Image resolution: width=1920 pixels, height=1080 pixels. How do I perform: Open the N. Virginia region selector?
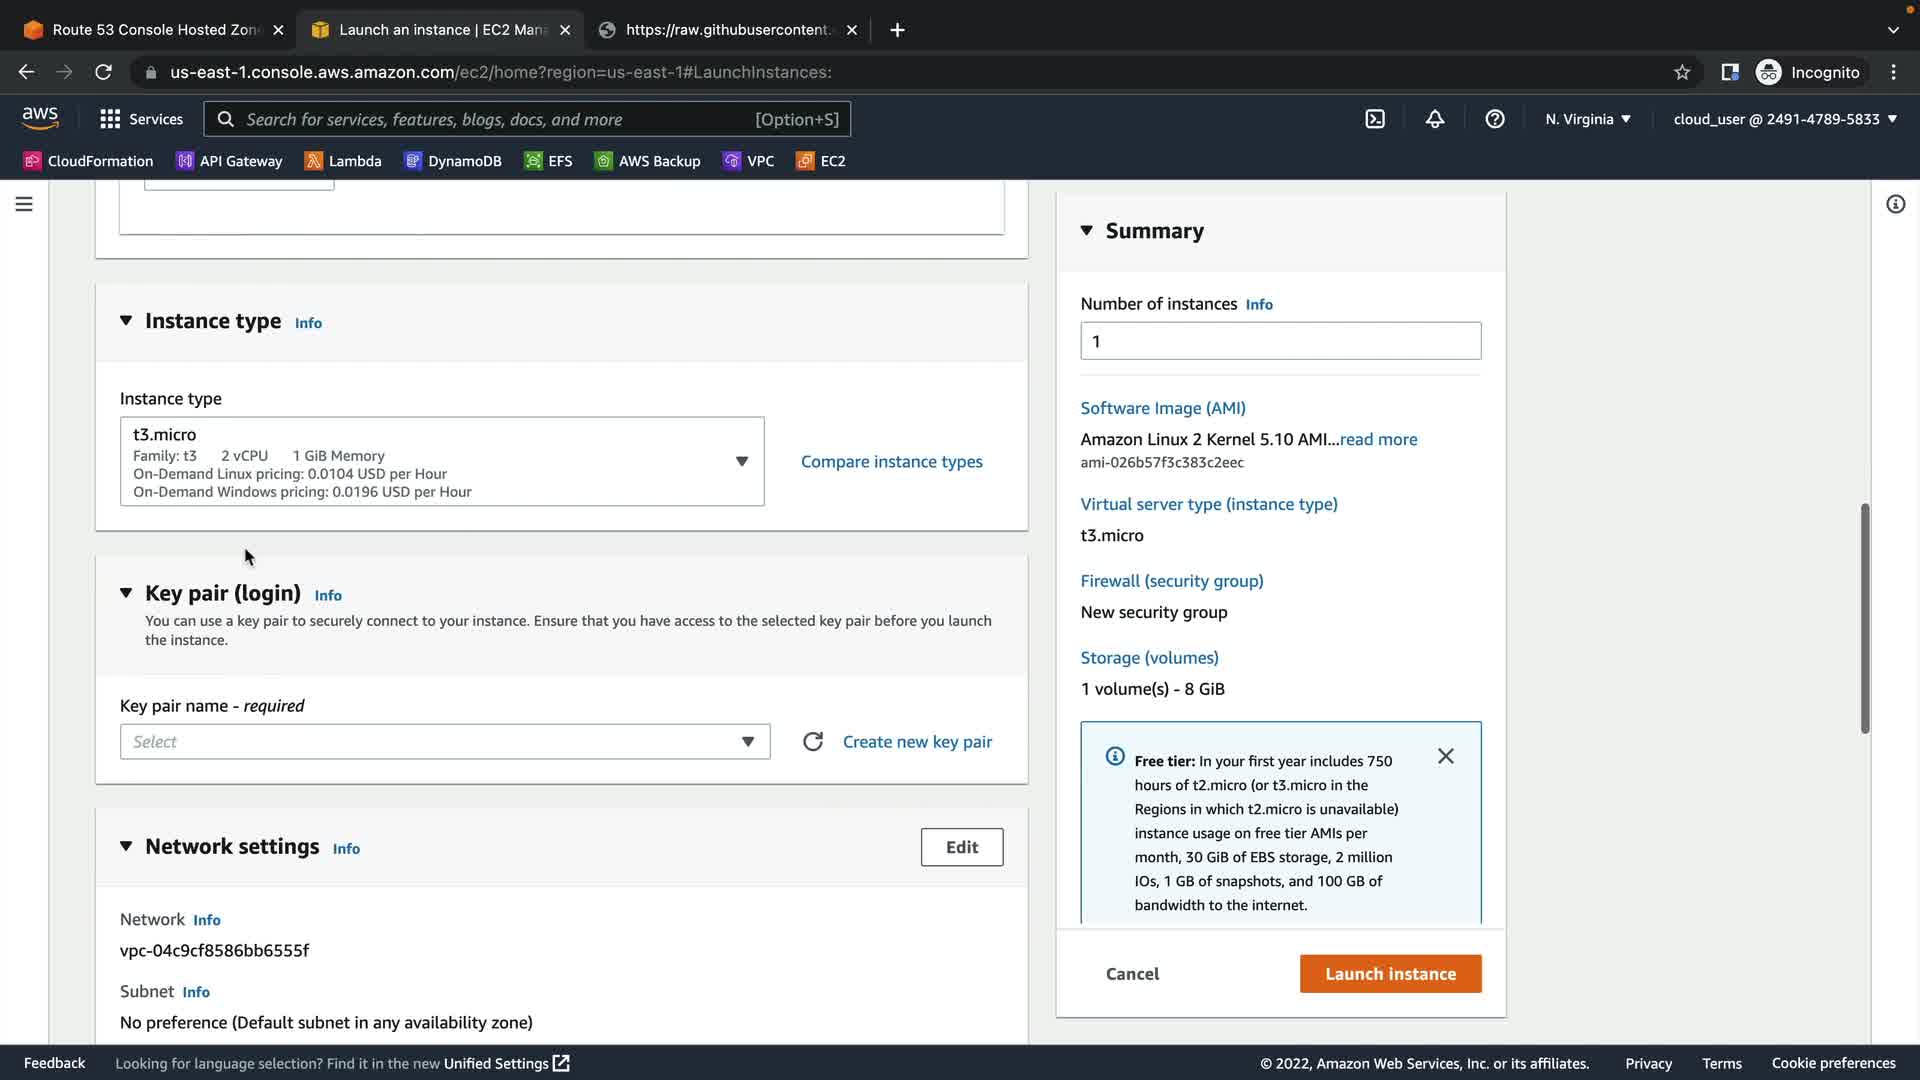pyautogui.click(x=1587, y=119)
